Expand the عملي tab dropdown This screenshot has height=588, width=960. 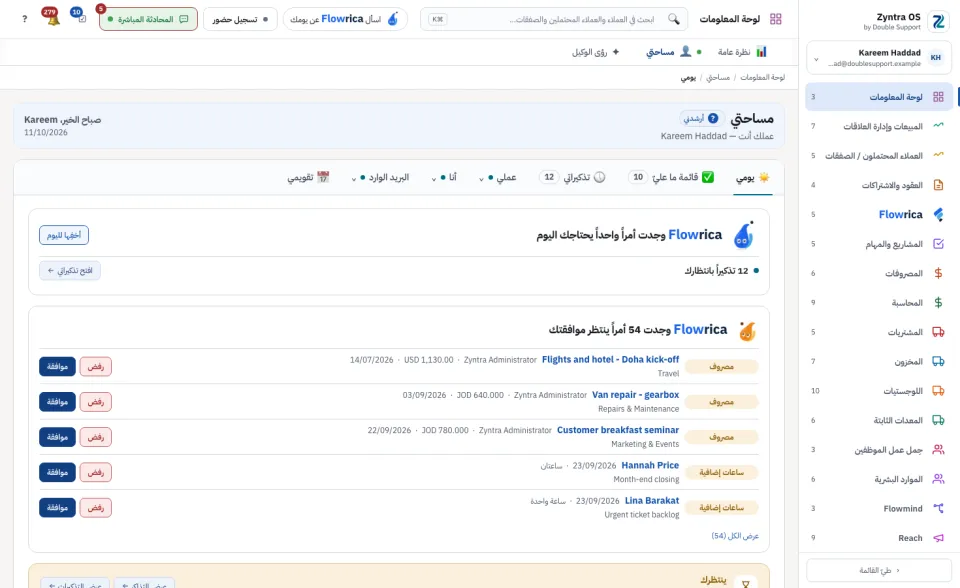pyautogui.click(x=498, y=178)
